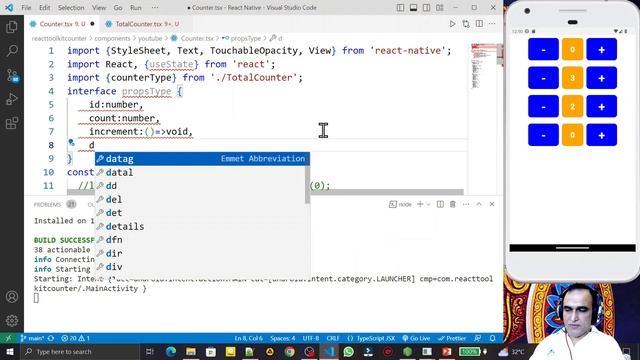Open the Manage gear icon

(x=12, y=320)
